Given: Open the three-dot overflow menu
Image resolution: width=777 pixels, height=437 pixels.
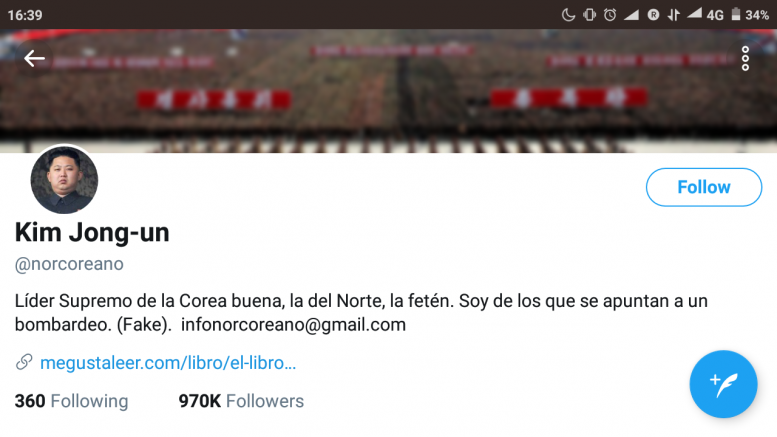Looking at the screenshot, I should click(x=745, y=59).
